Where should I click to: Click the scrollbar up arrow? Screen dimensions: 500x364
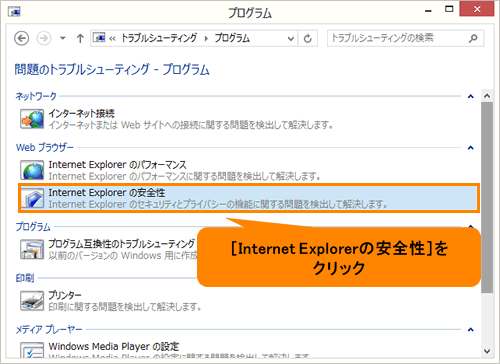[487, 96]
